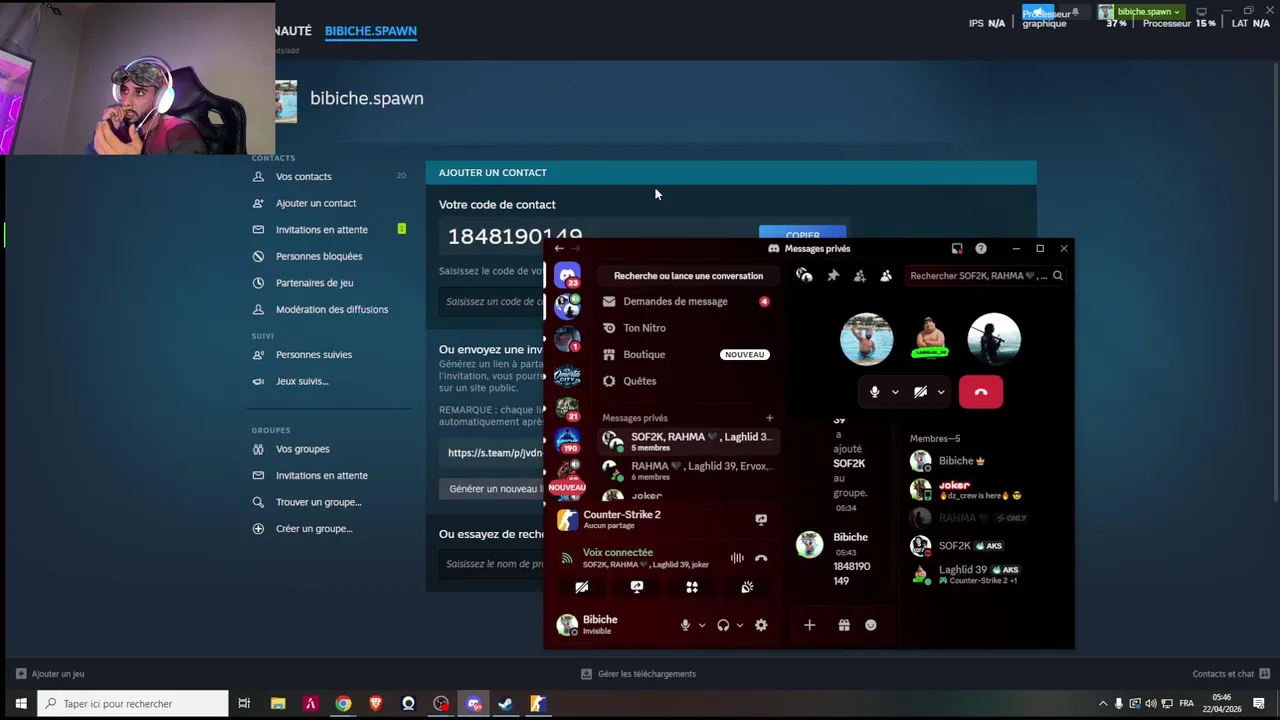Hang up the call with red button

[981, 392]
